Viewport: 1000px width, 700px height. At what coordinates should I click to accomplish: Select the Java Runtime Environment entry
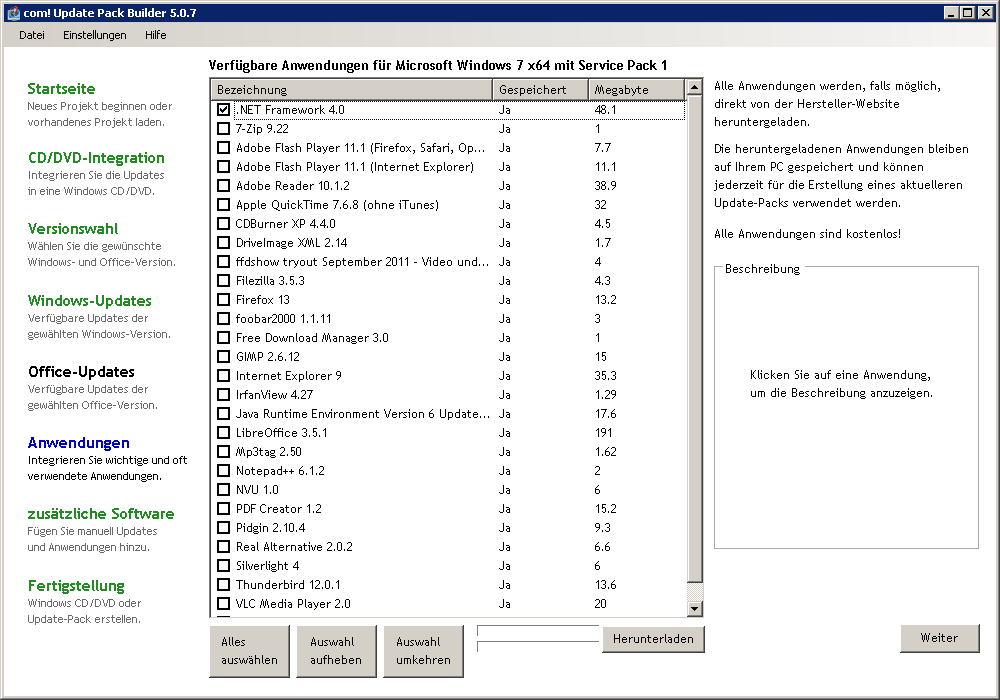362,414
